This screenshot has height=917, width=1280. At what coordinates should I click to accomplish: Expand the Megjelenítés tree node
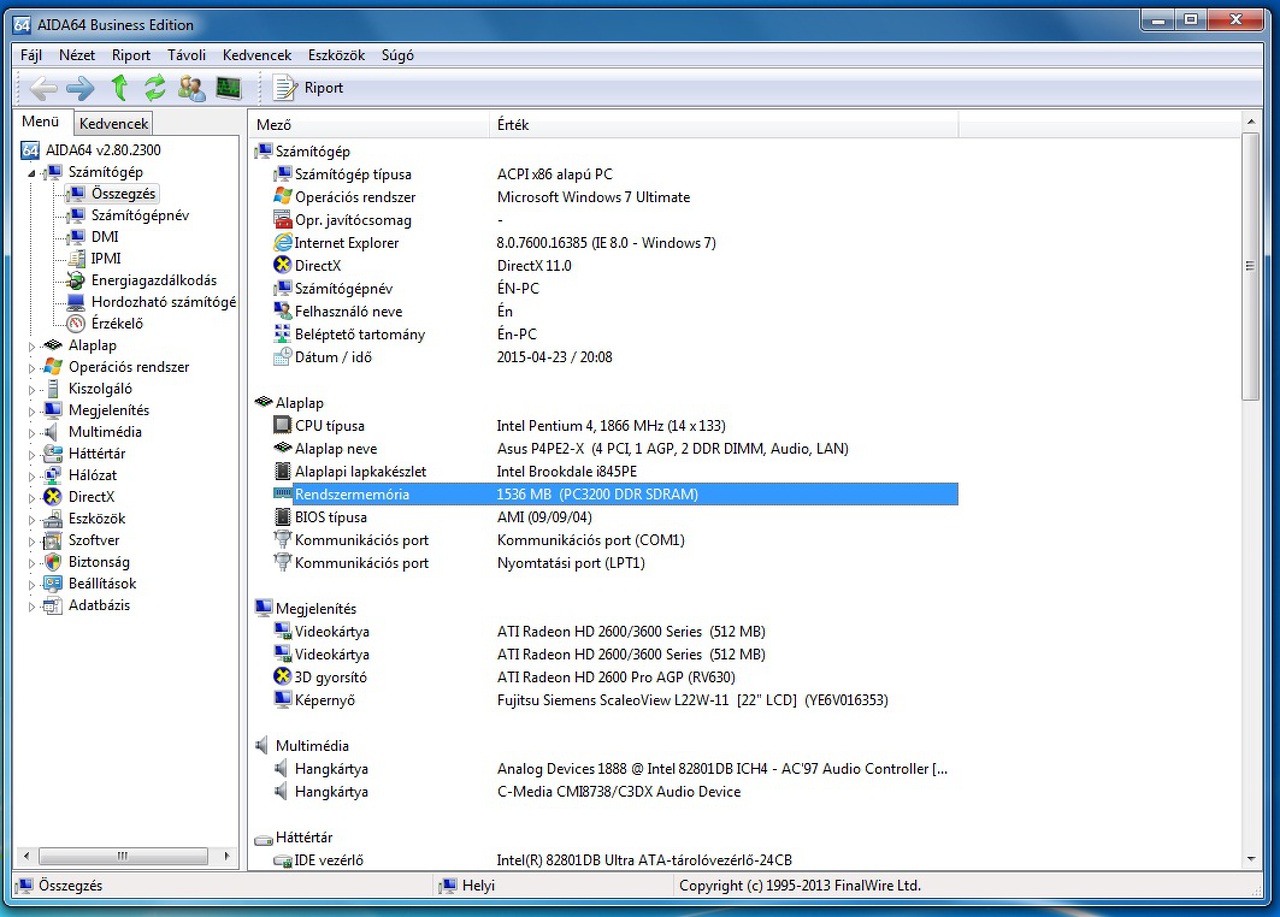point(31,411)
